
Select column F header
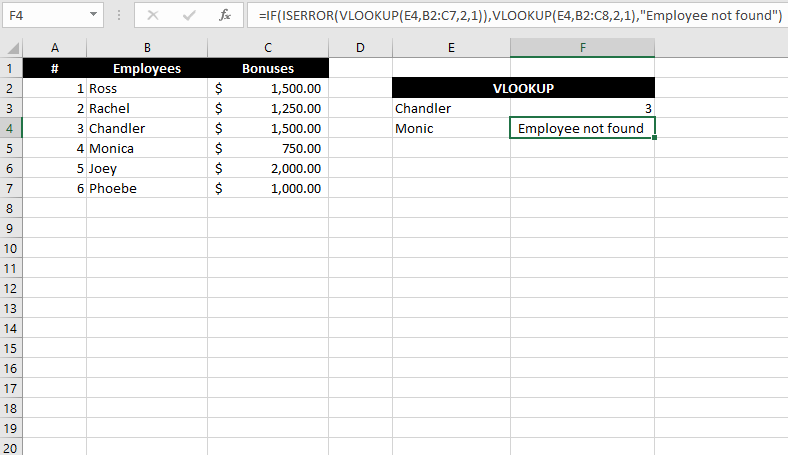(x=582, y=48)
